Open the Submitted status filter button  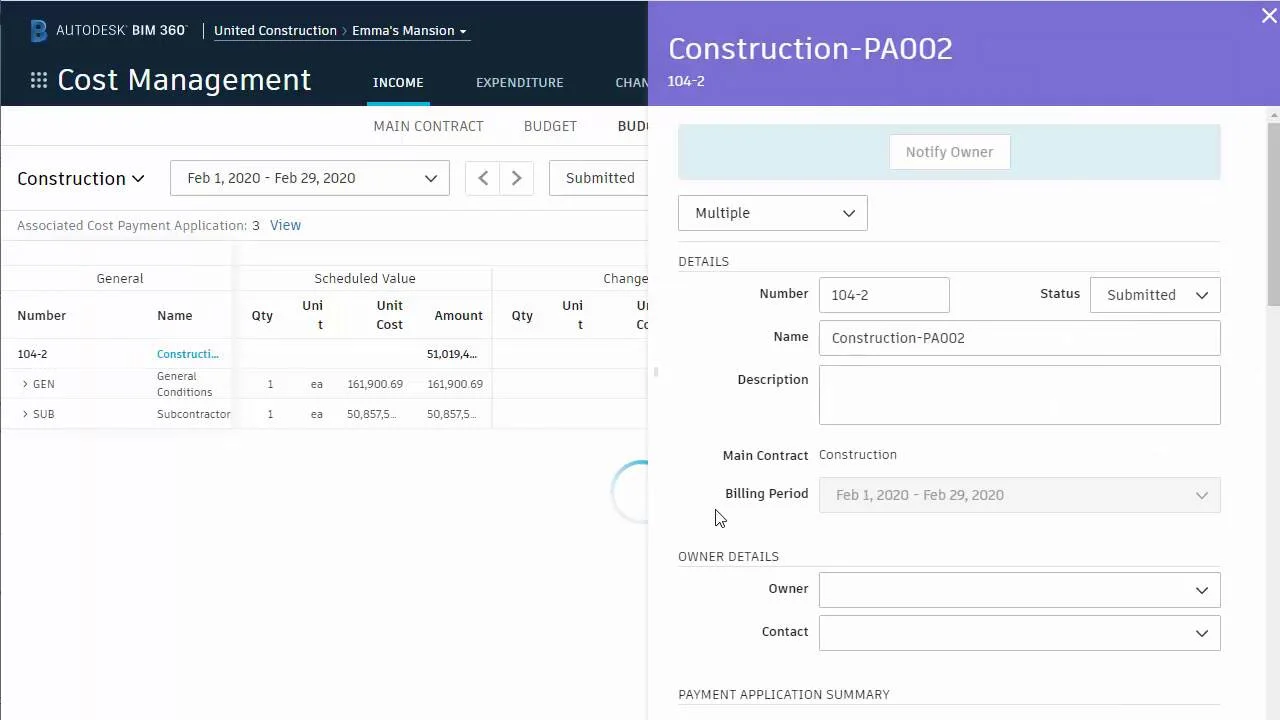tap(599, 178)
